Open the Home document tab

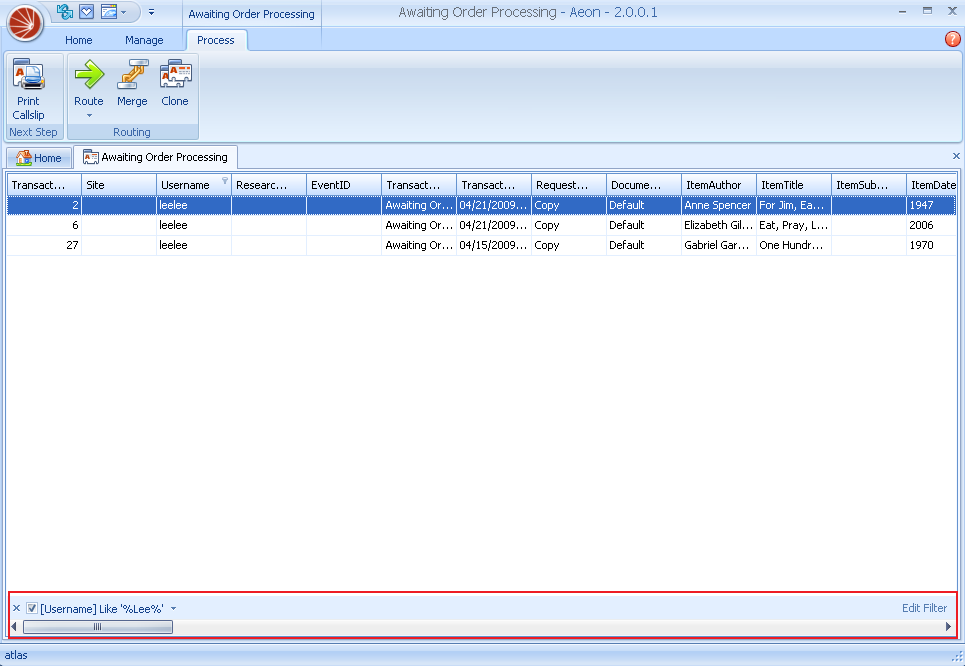tap(38, 158)
